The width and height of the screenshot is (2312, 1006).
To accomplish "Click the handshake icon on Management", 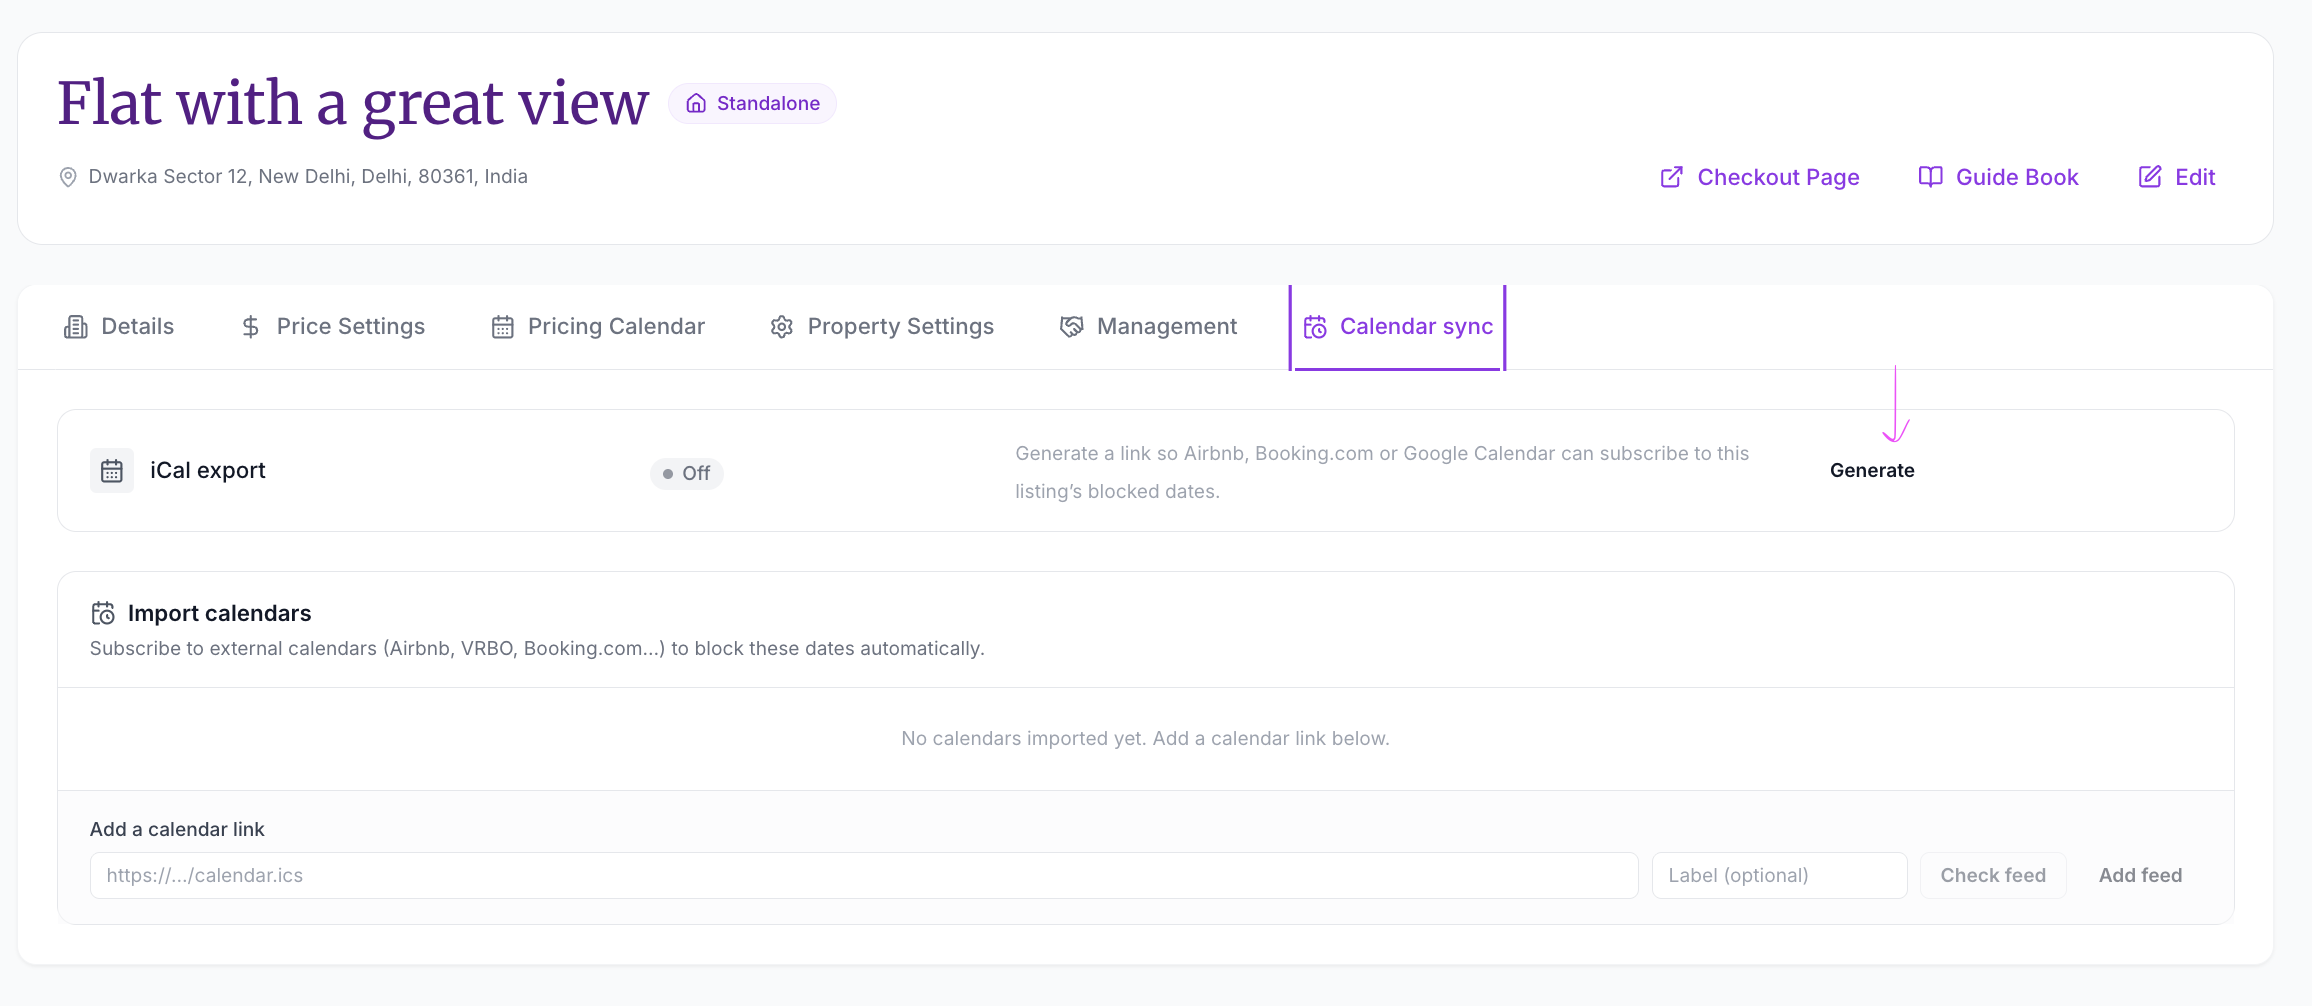I will pyautogui.click(x=1071, y=327).
